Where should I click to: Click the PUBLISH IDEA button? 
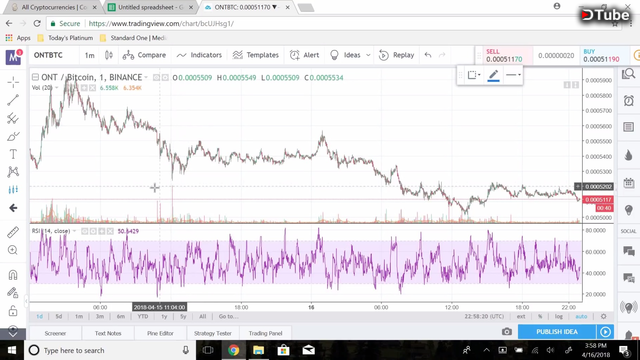557,332
